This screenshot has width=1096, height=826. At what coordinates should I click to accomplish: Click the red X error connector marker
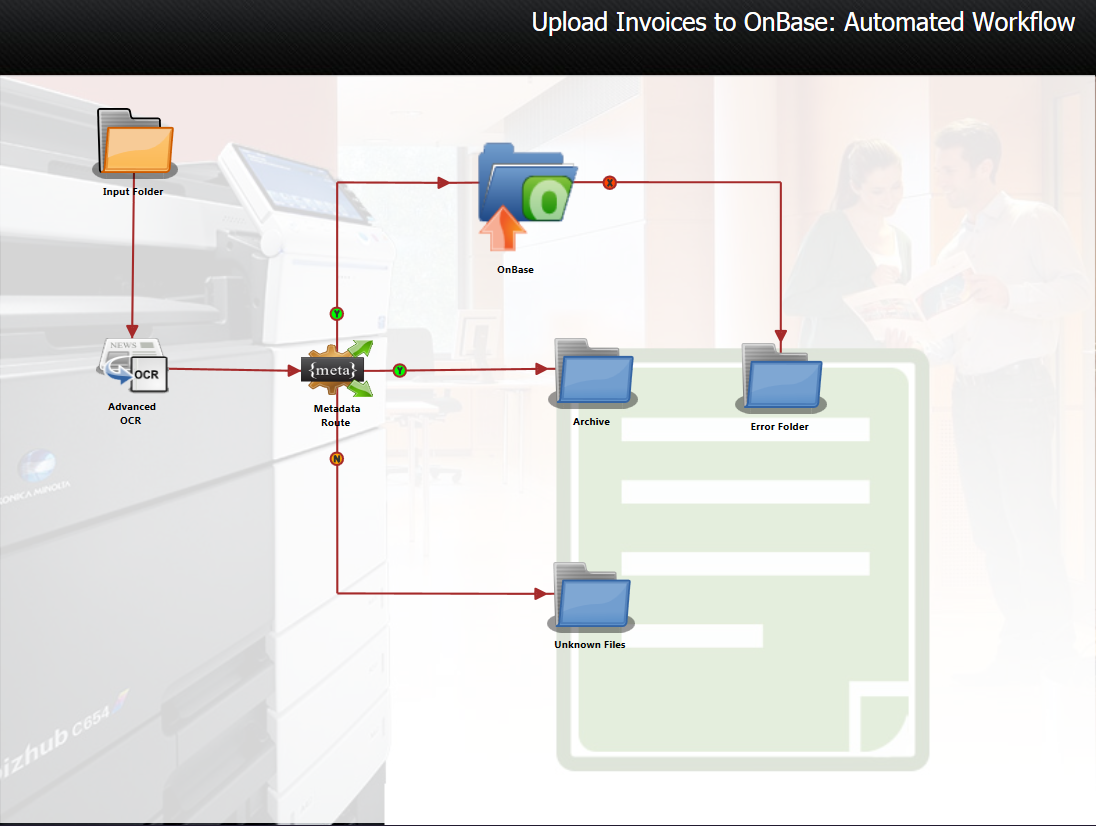click(x=610, y=182)
